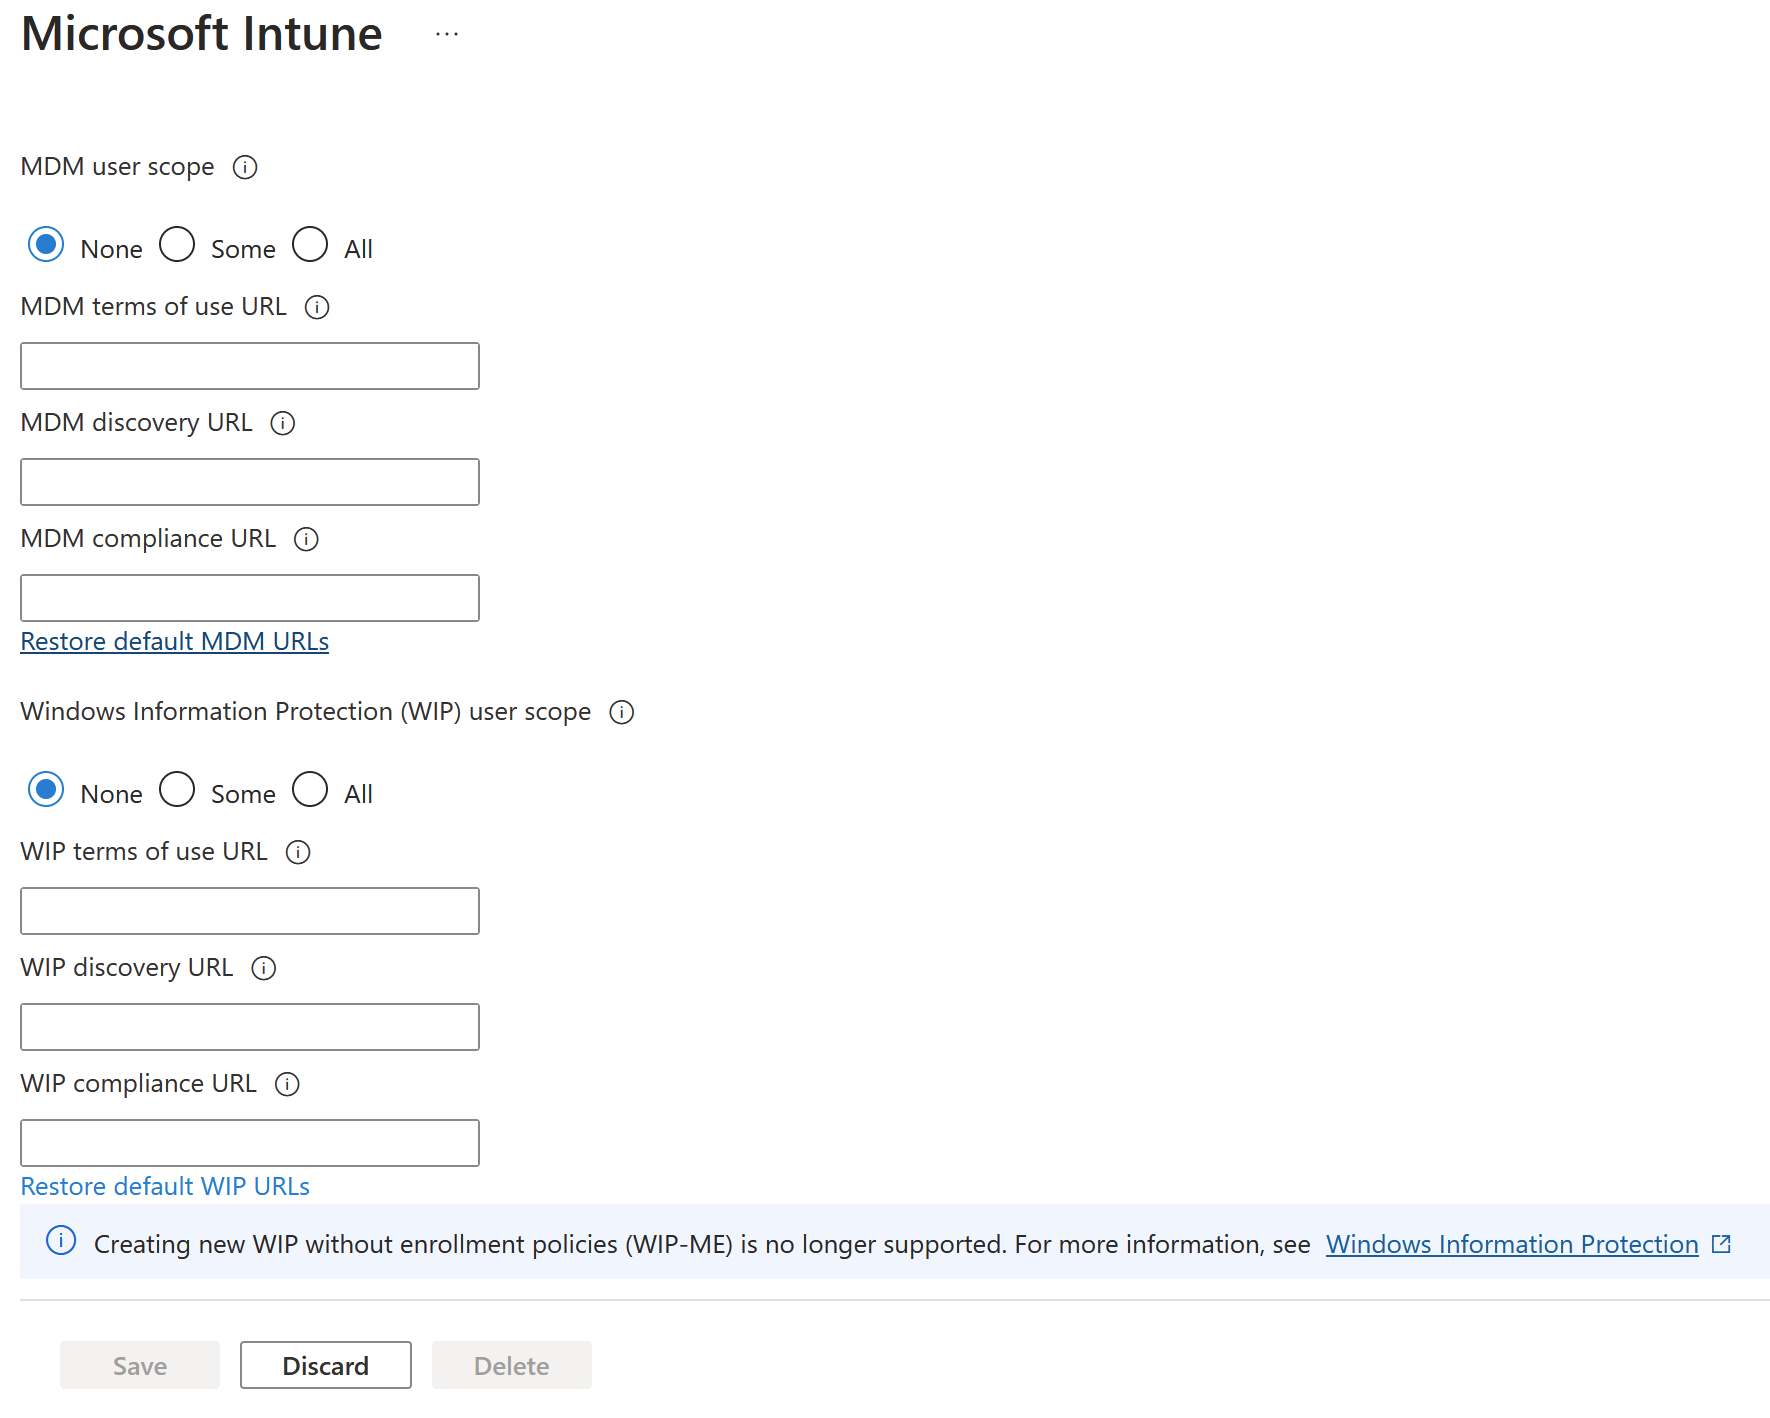Show info tooltip for MDM terms of use URL

(317, 307)
